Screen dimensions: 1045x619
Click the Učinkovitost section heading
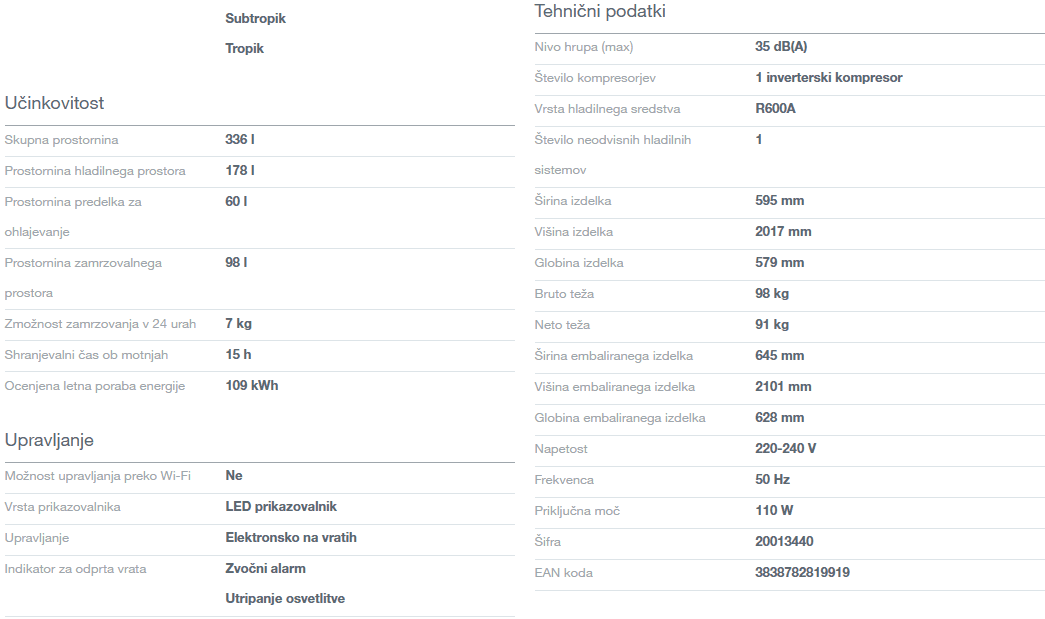[54, 103]
